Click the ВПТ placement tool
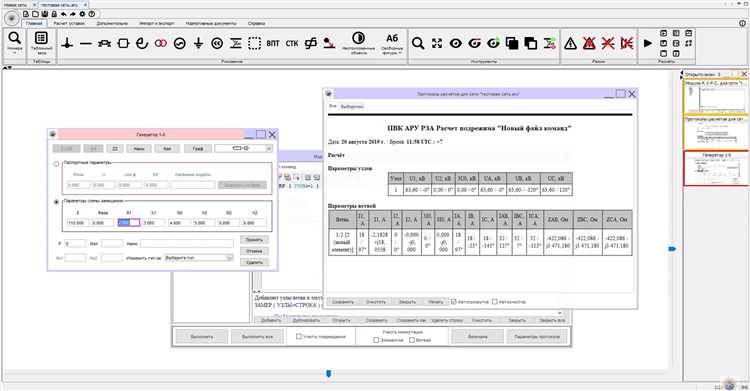 [x=273, y=44]
